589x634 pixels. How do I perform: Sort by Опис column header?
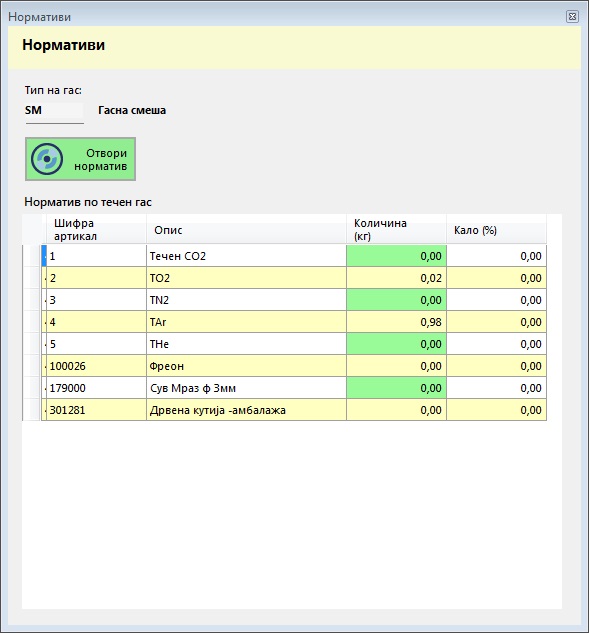[246, 229]
